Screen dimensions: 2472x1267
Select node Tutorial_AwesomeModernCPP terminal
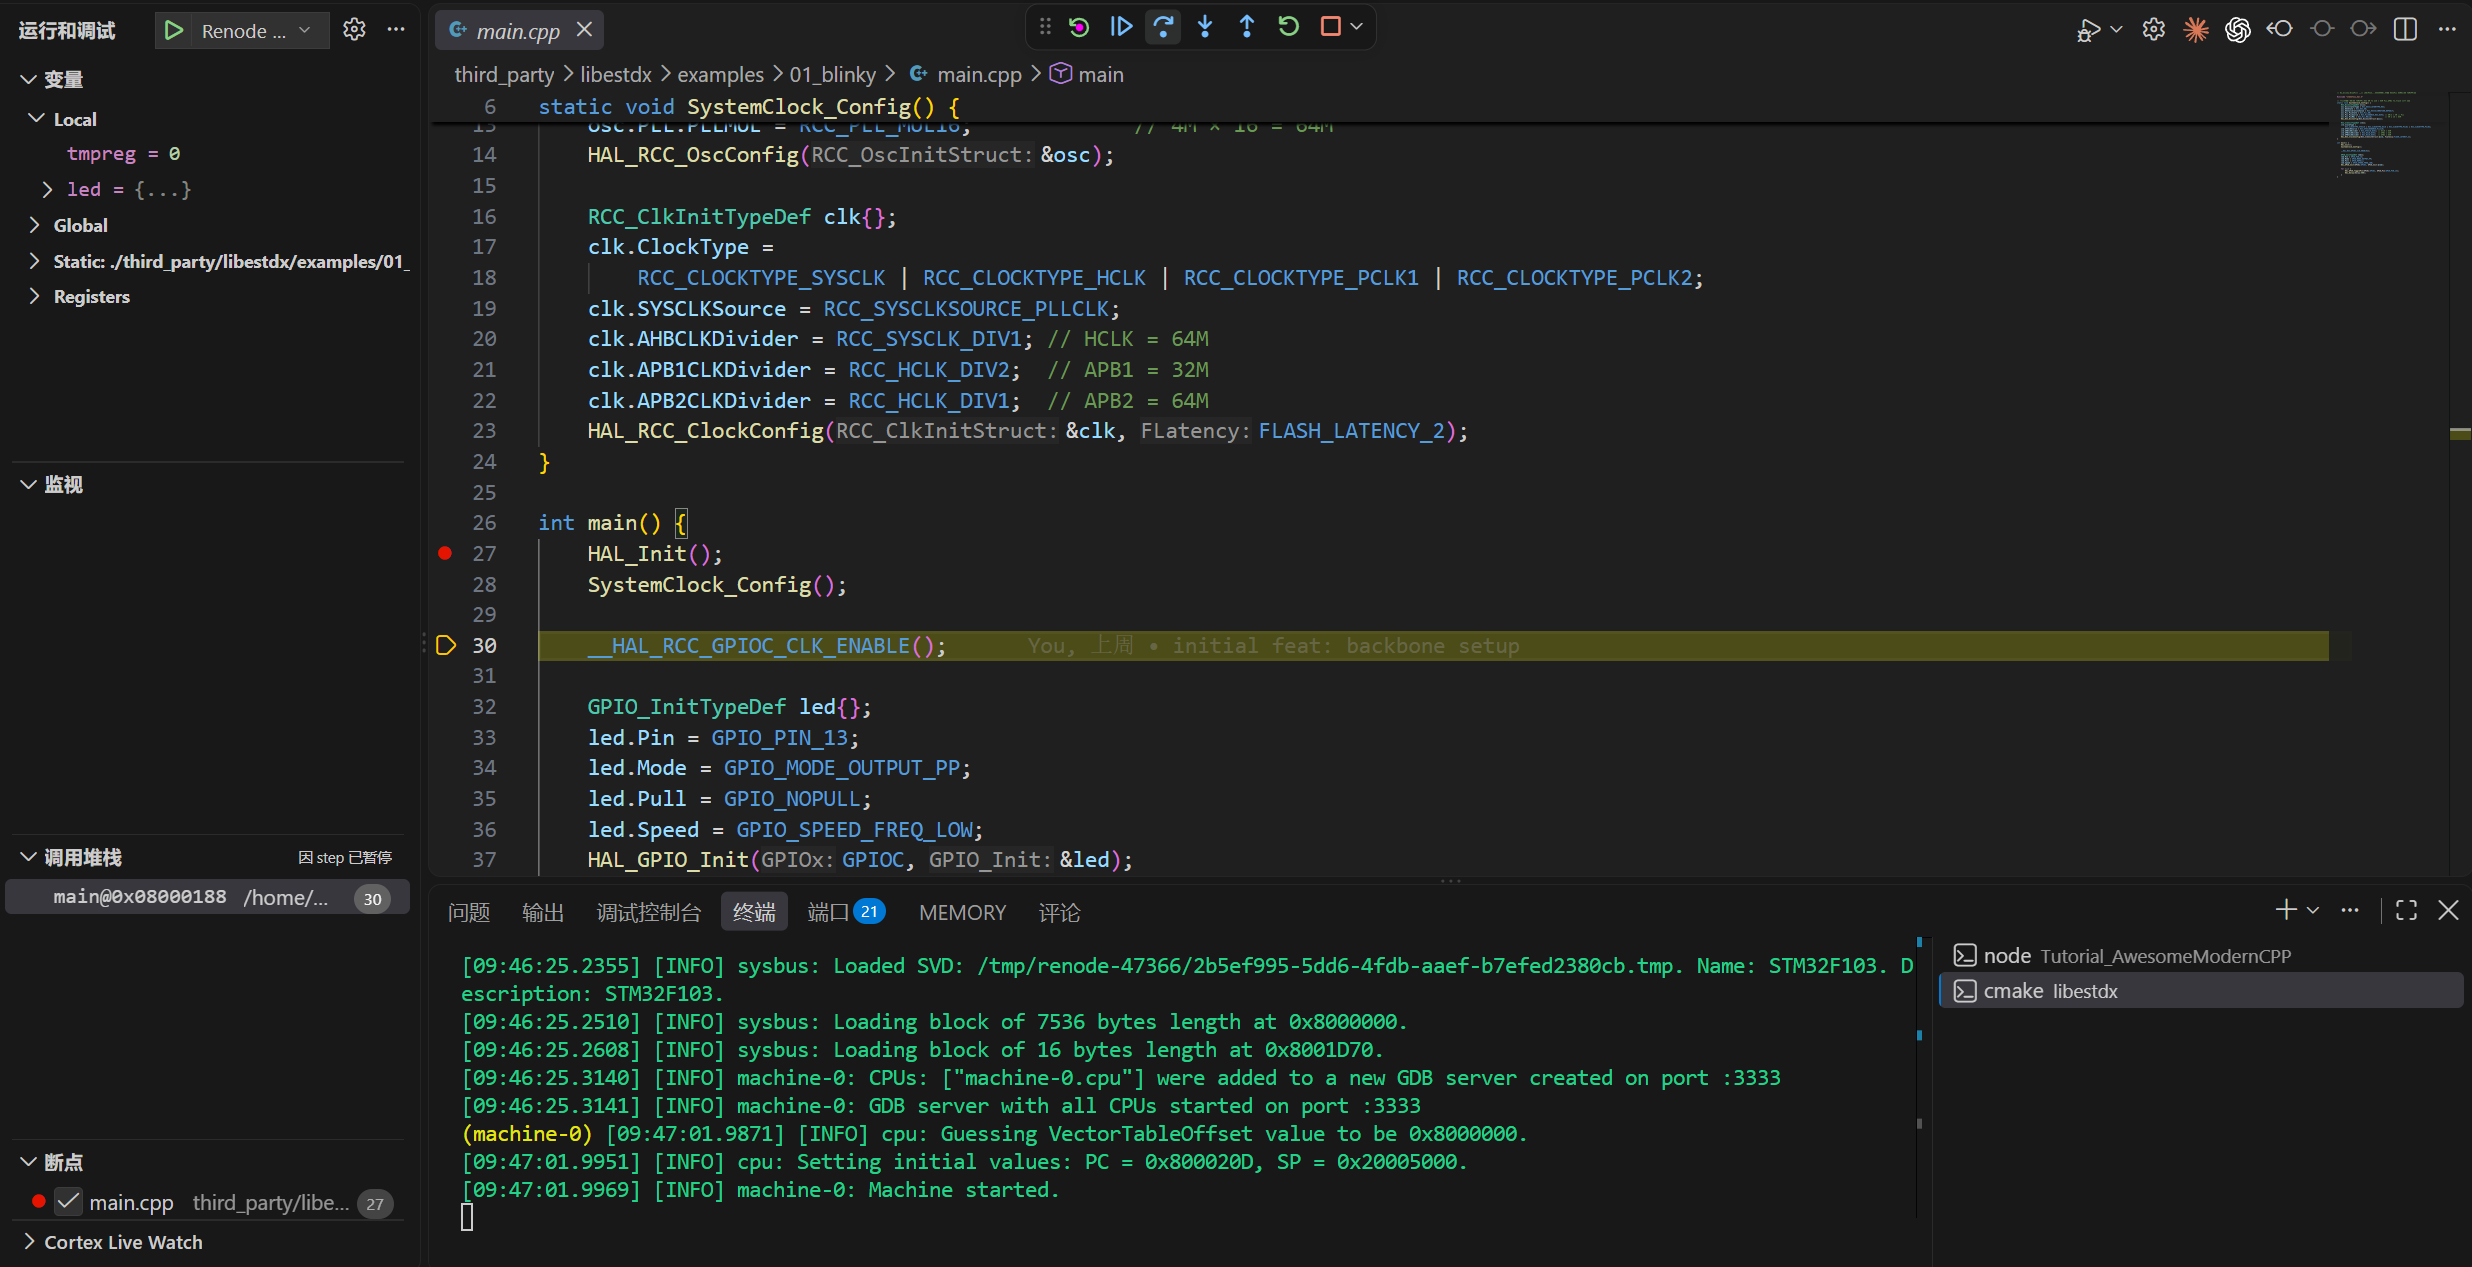[2200, 956]
